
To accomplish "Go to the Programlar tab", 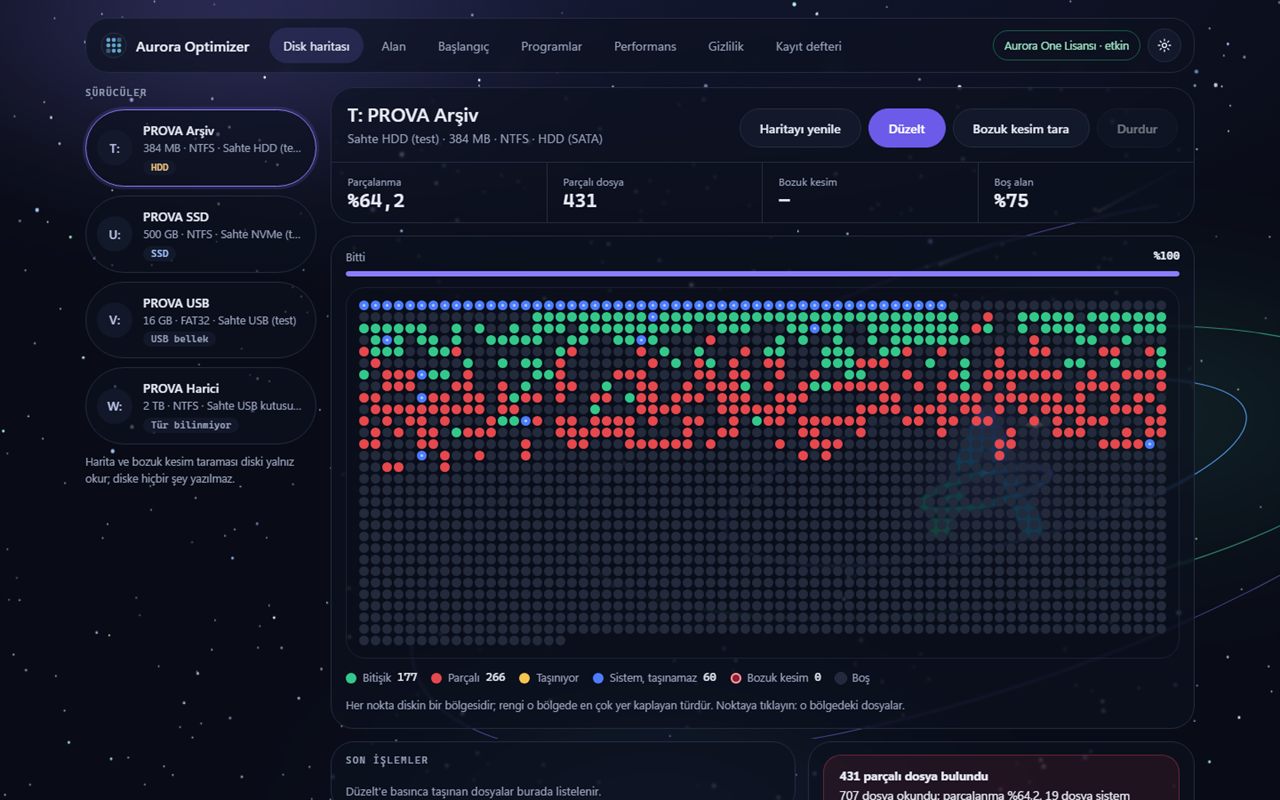I will (551, 46).
